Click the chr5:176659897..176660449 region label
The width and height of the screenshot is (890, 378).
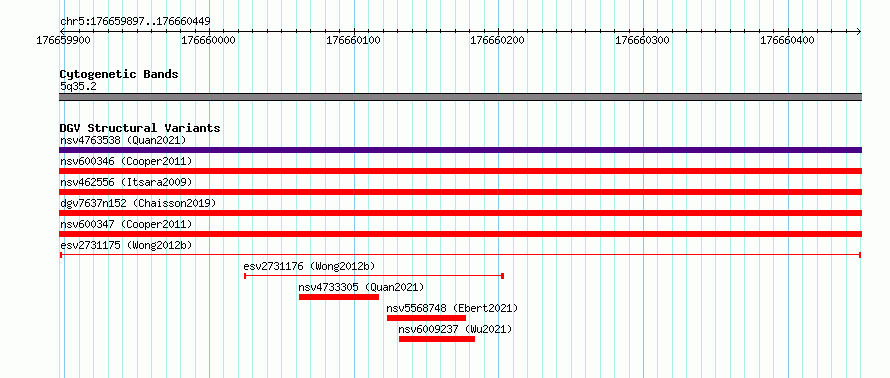135,22
